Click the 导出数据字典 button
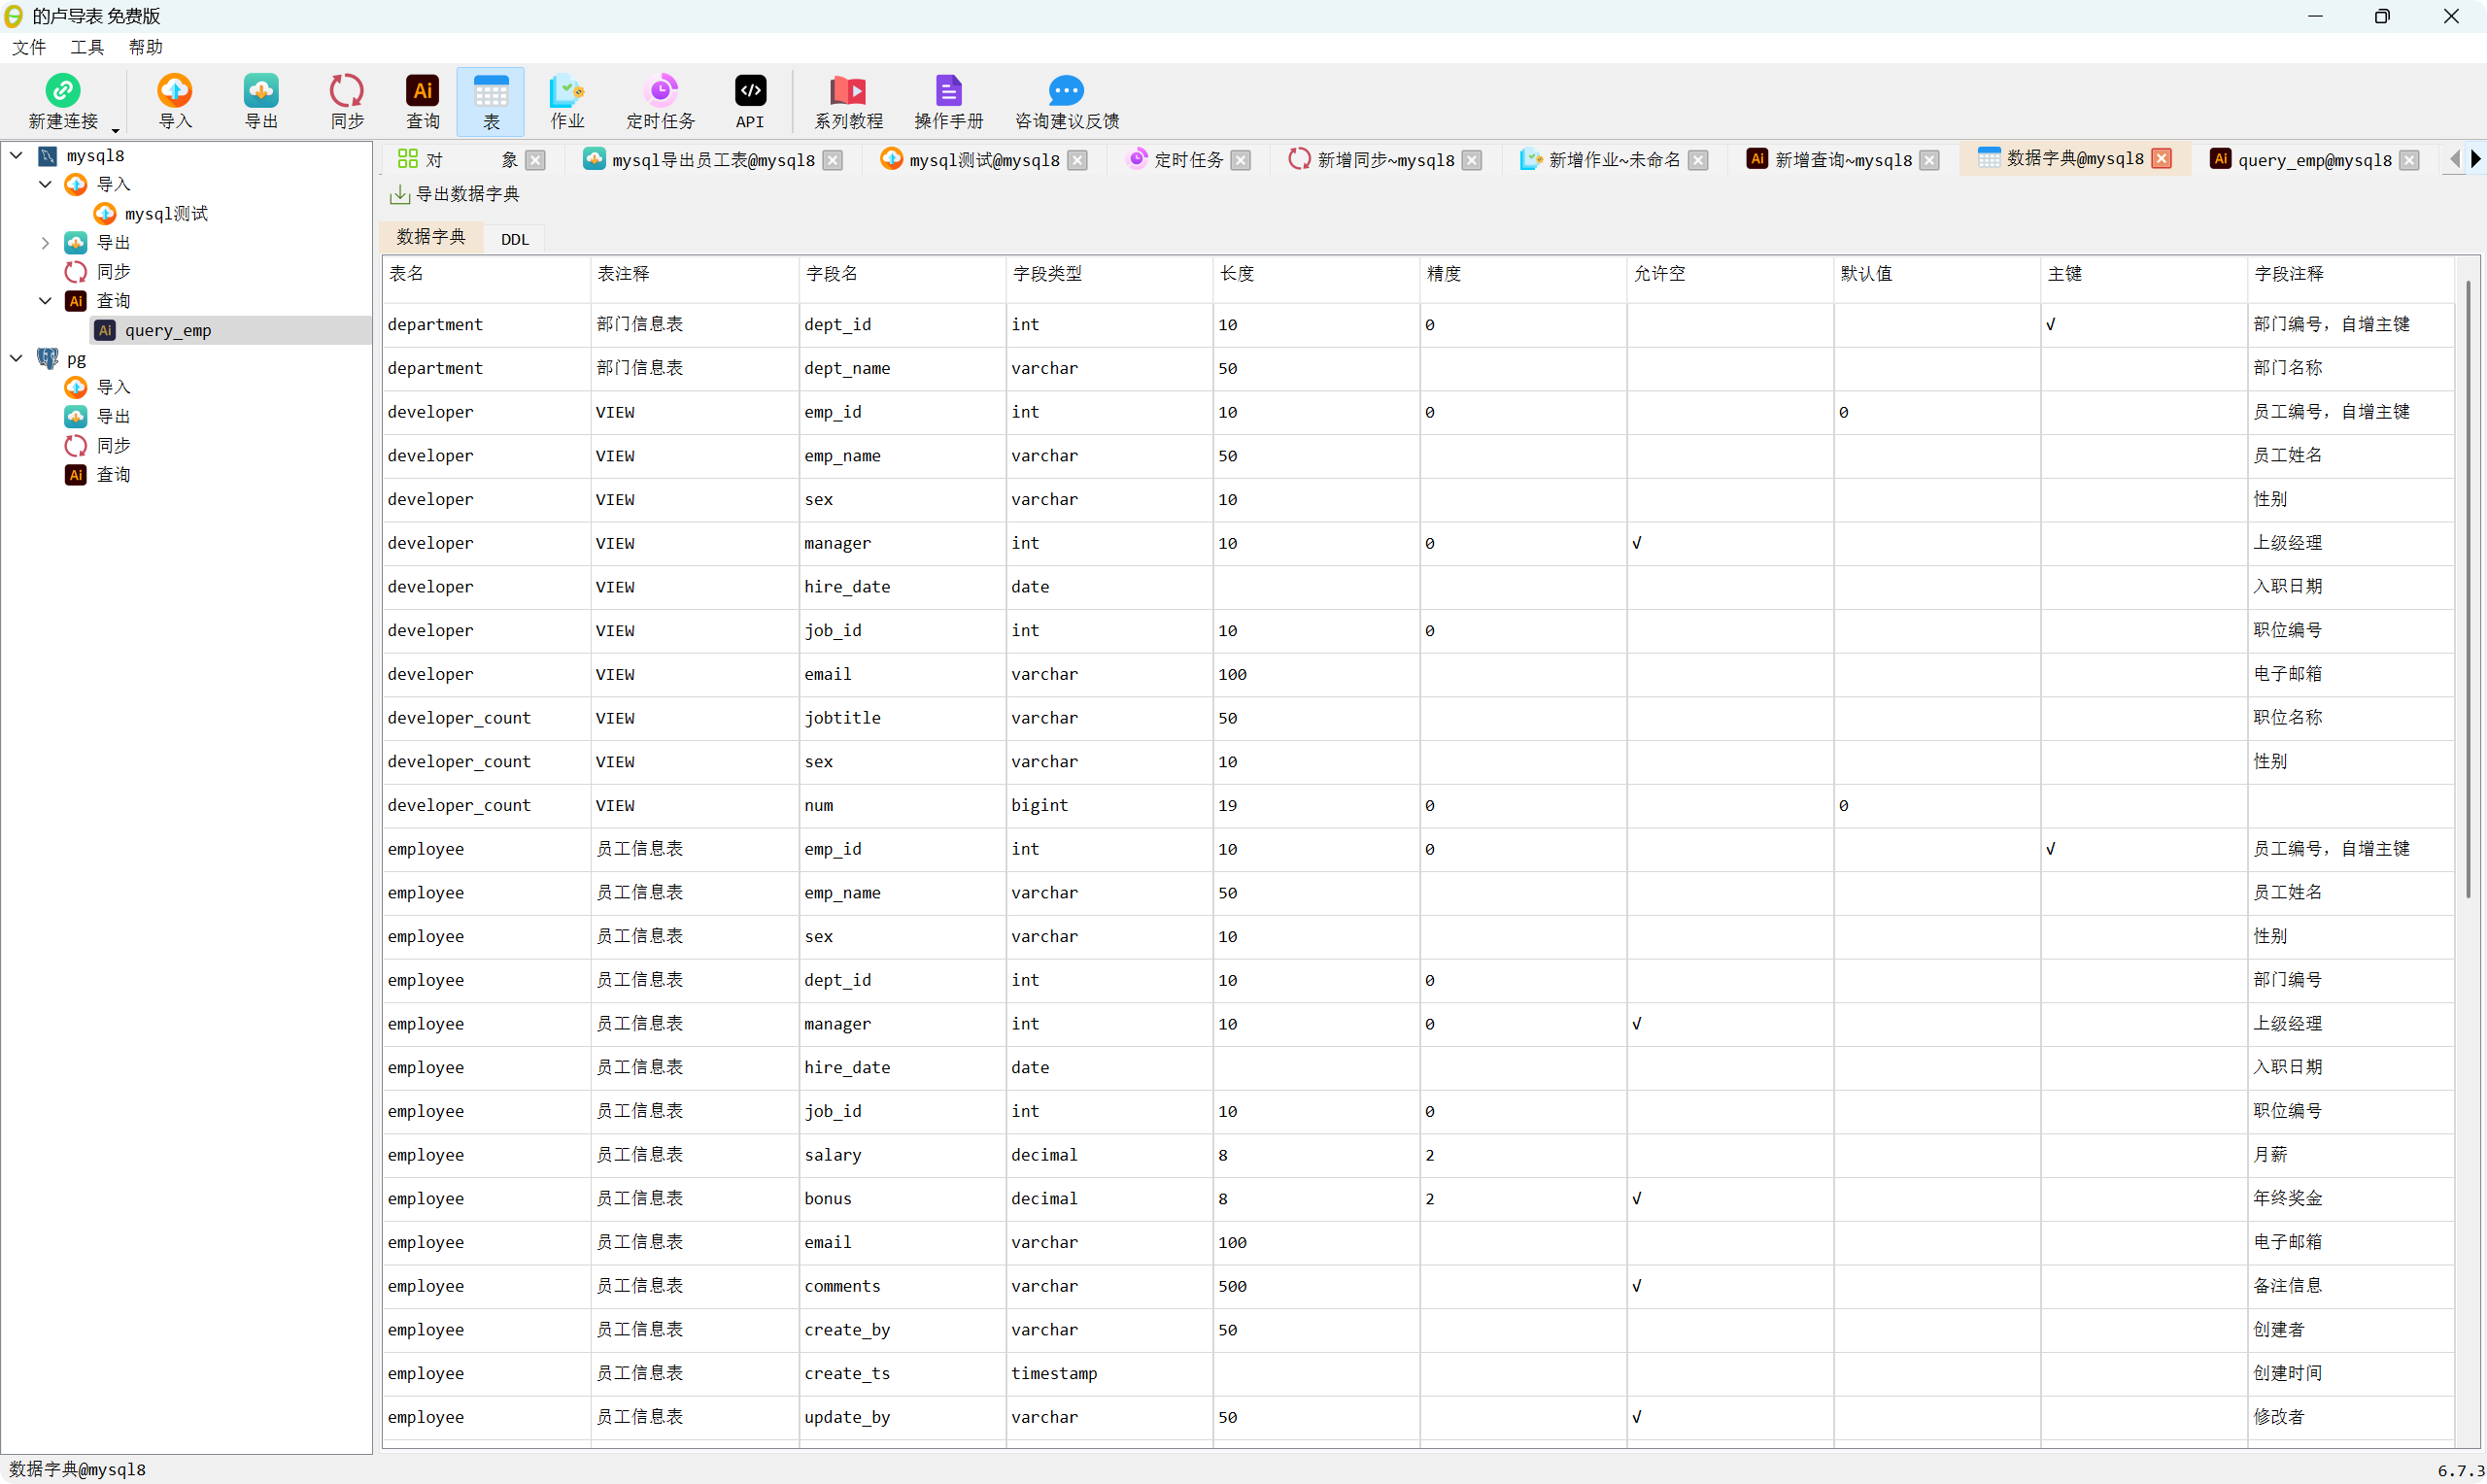 (x=455, y=194)
